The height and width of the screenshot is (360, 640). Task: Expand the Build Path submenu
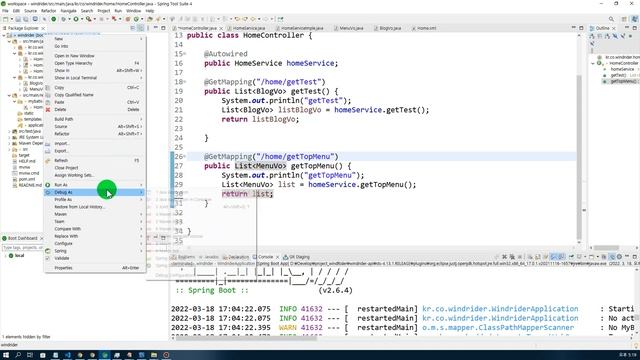point(95,119)
